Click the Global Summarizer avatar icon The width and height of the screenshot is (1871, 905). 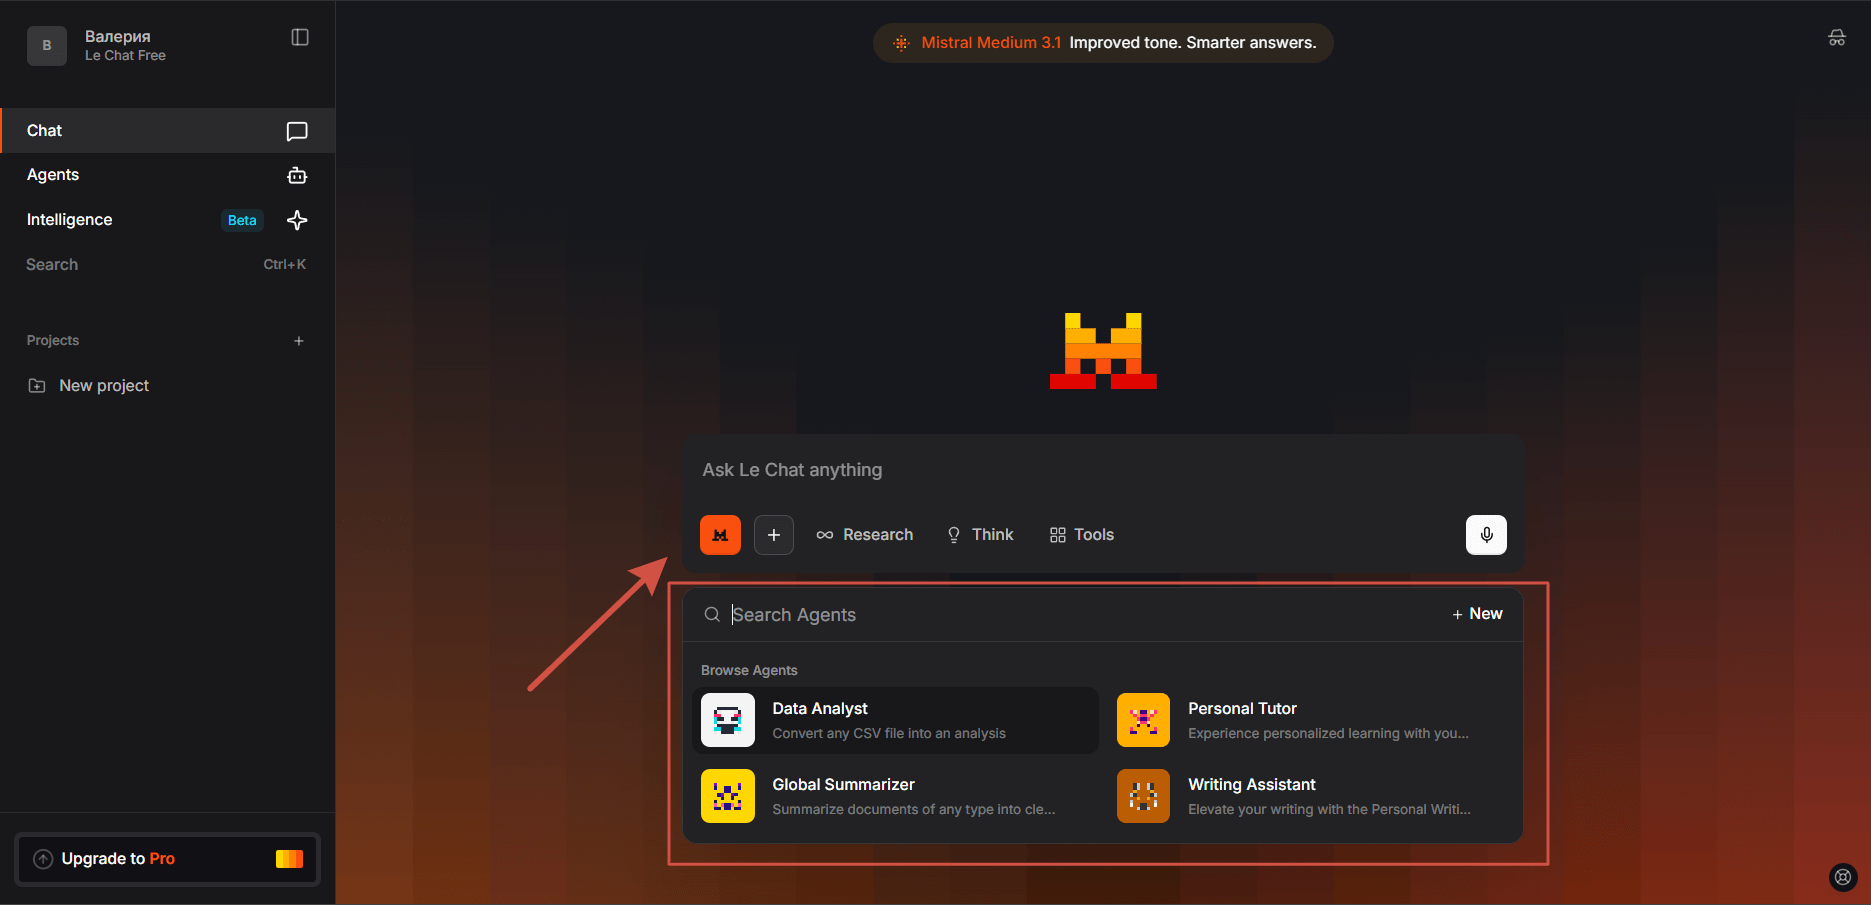[728, 796]
